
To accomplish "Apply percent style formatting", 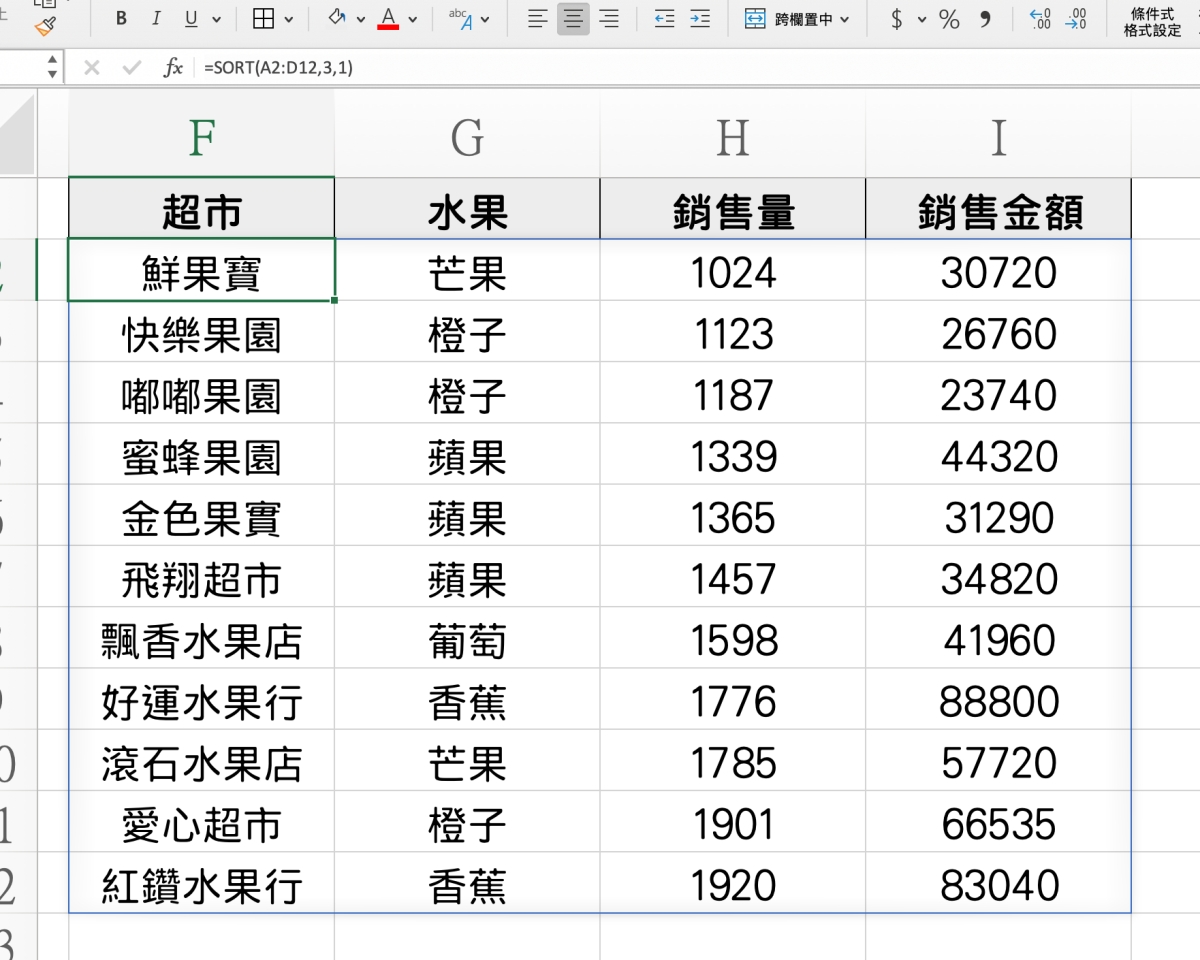I will (949, 19).
